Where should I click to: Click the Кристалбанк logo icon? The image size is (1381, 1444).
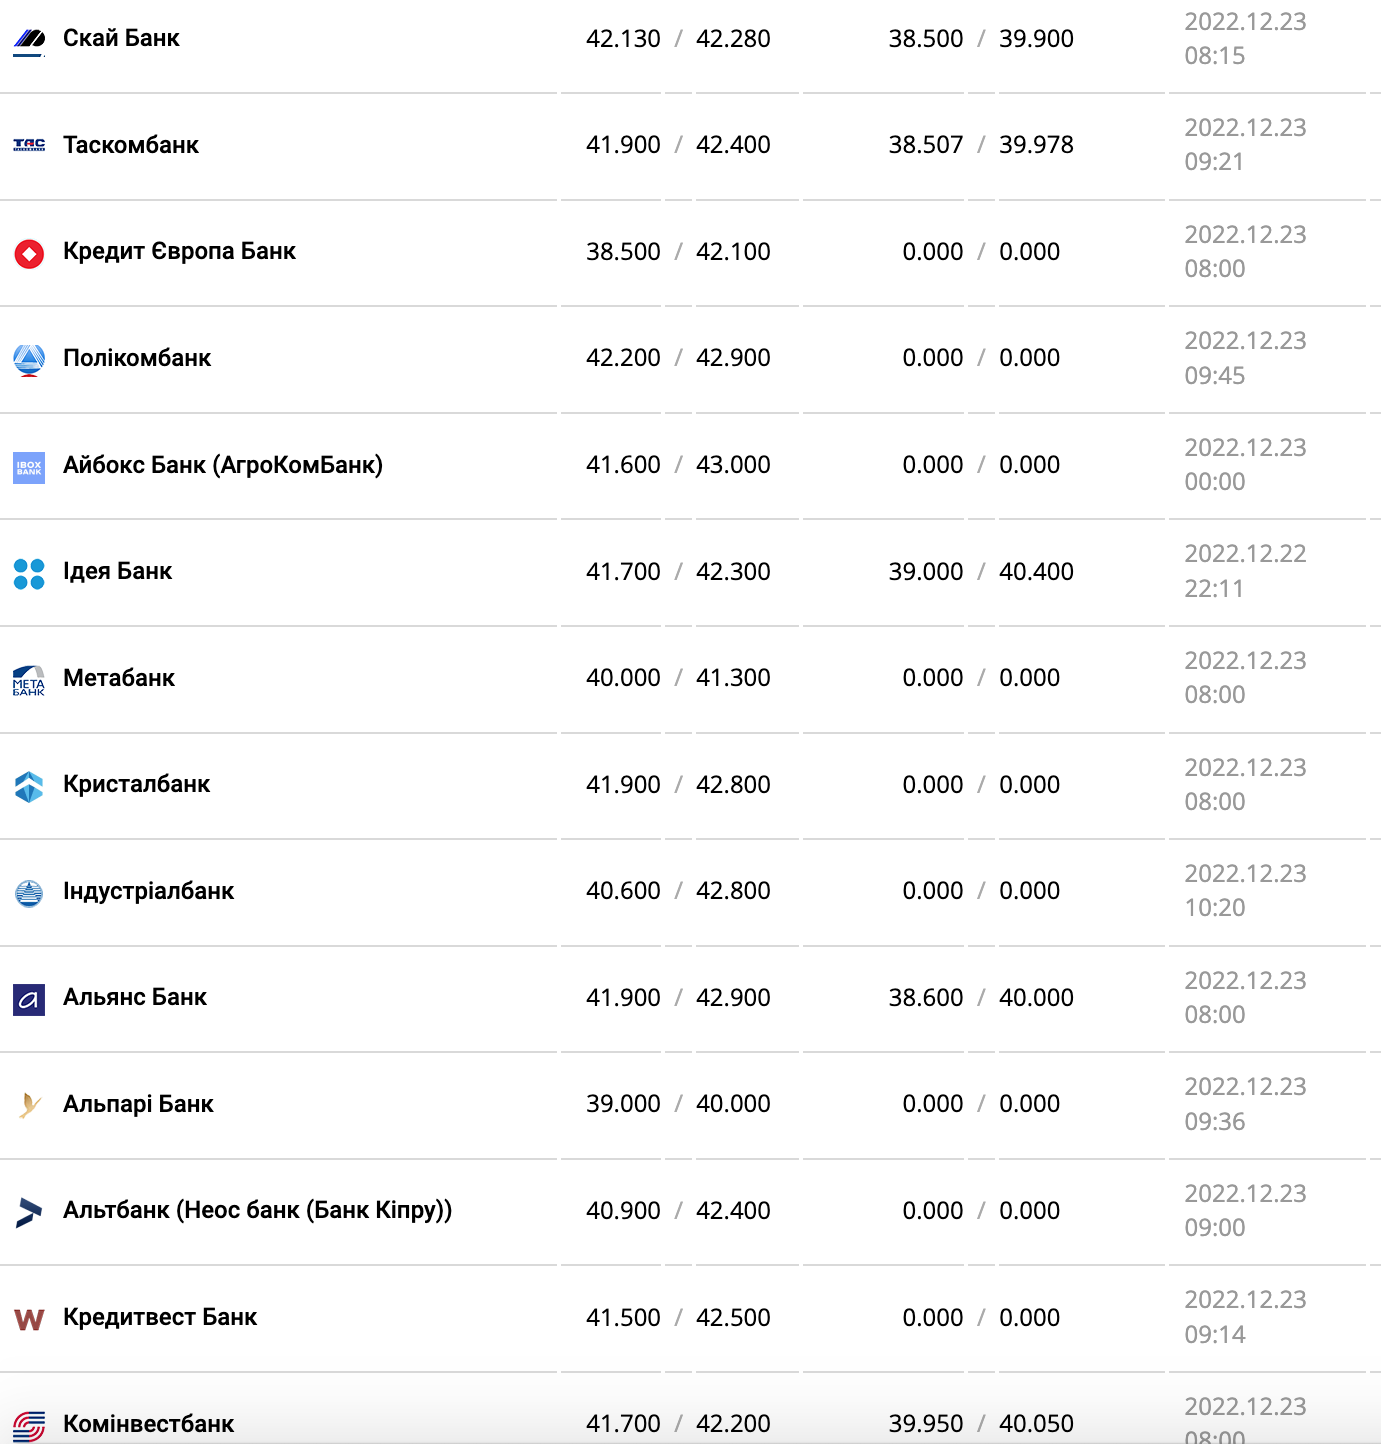29,786
